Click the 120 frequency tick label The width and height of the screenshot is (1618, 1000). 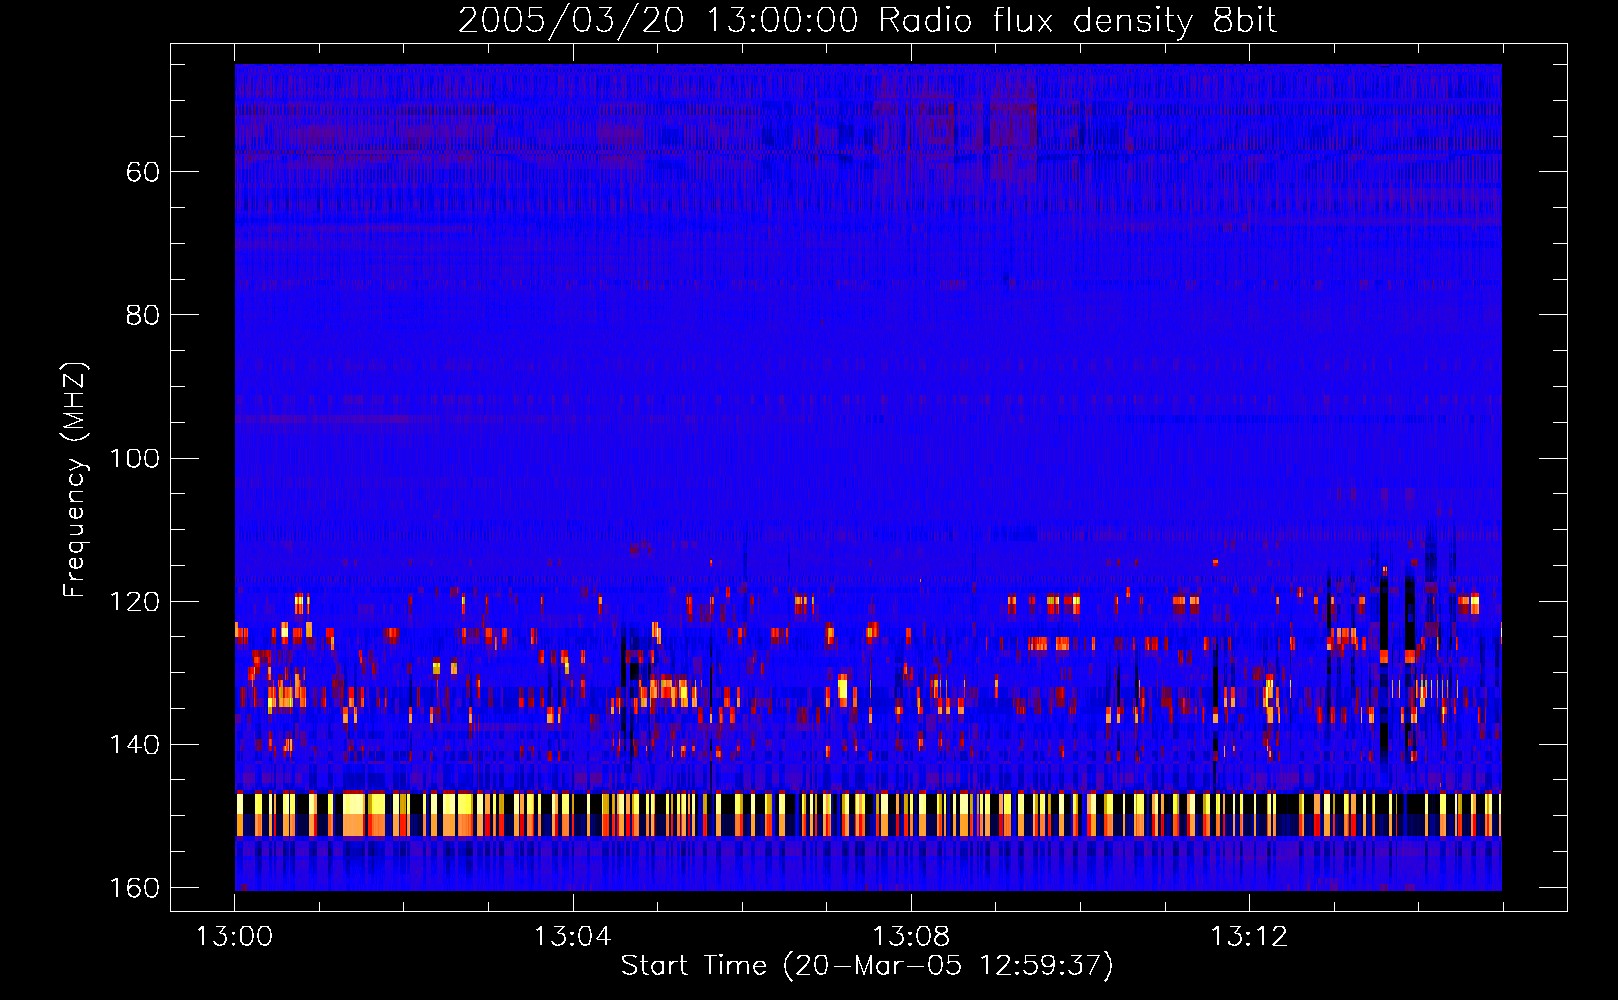pyautogui.click(x=134, y=602)
